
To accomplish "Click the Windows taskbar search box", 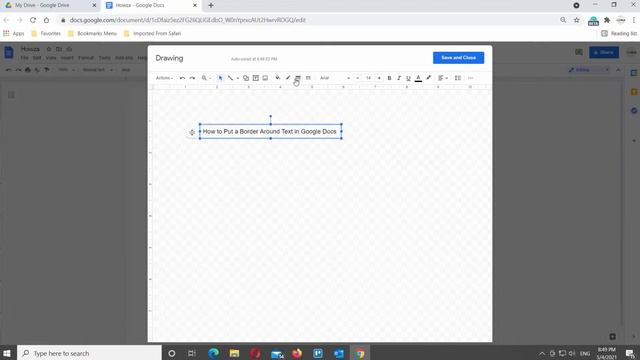I will tap(89, 353).
